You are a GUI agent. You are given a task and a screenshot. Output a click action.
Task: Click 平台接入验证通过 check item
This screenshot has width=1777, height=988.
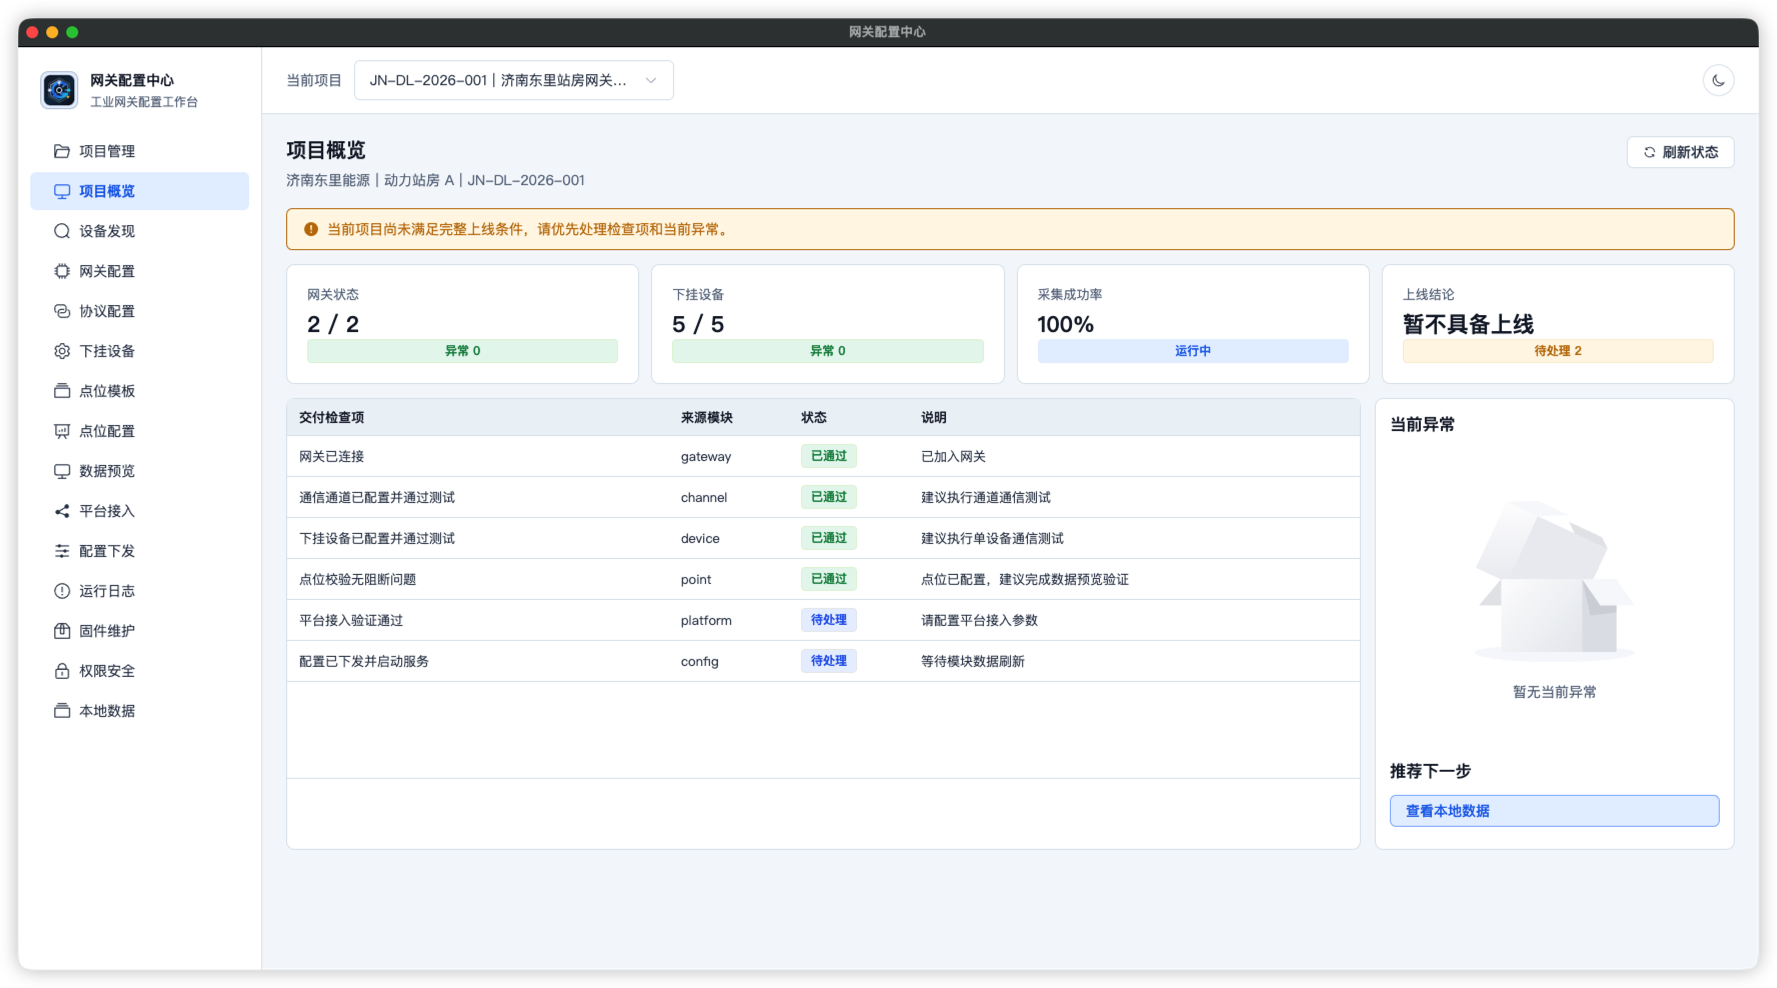click(x=351, y=620)
